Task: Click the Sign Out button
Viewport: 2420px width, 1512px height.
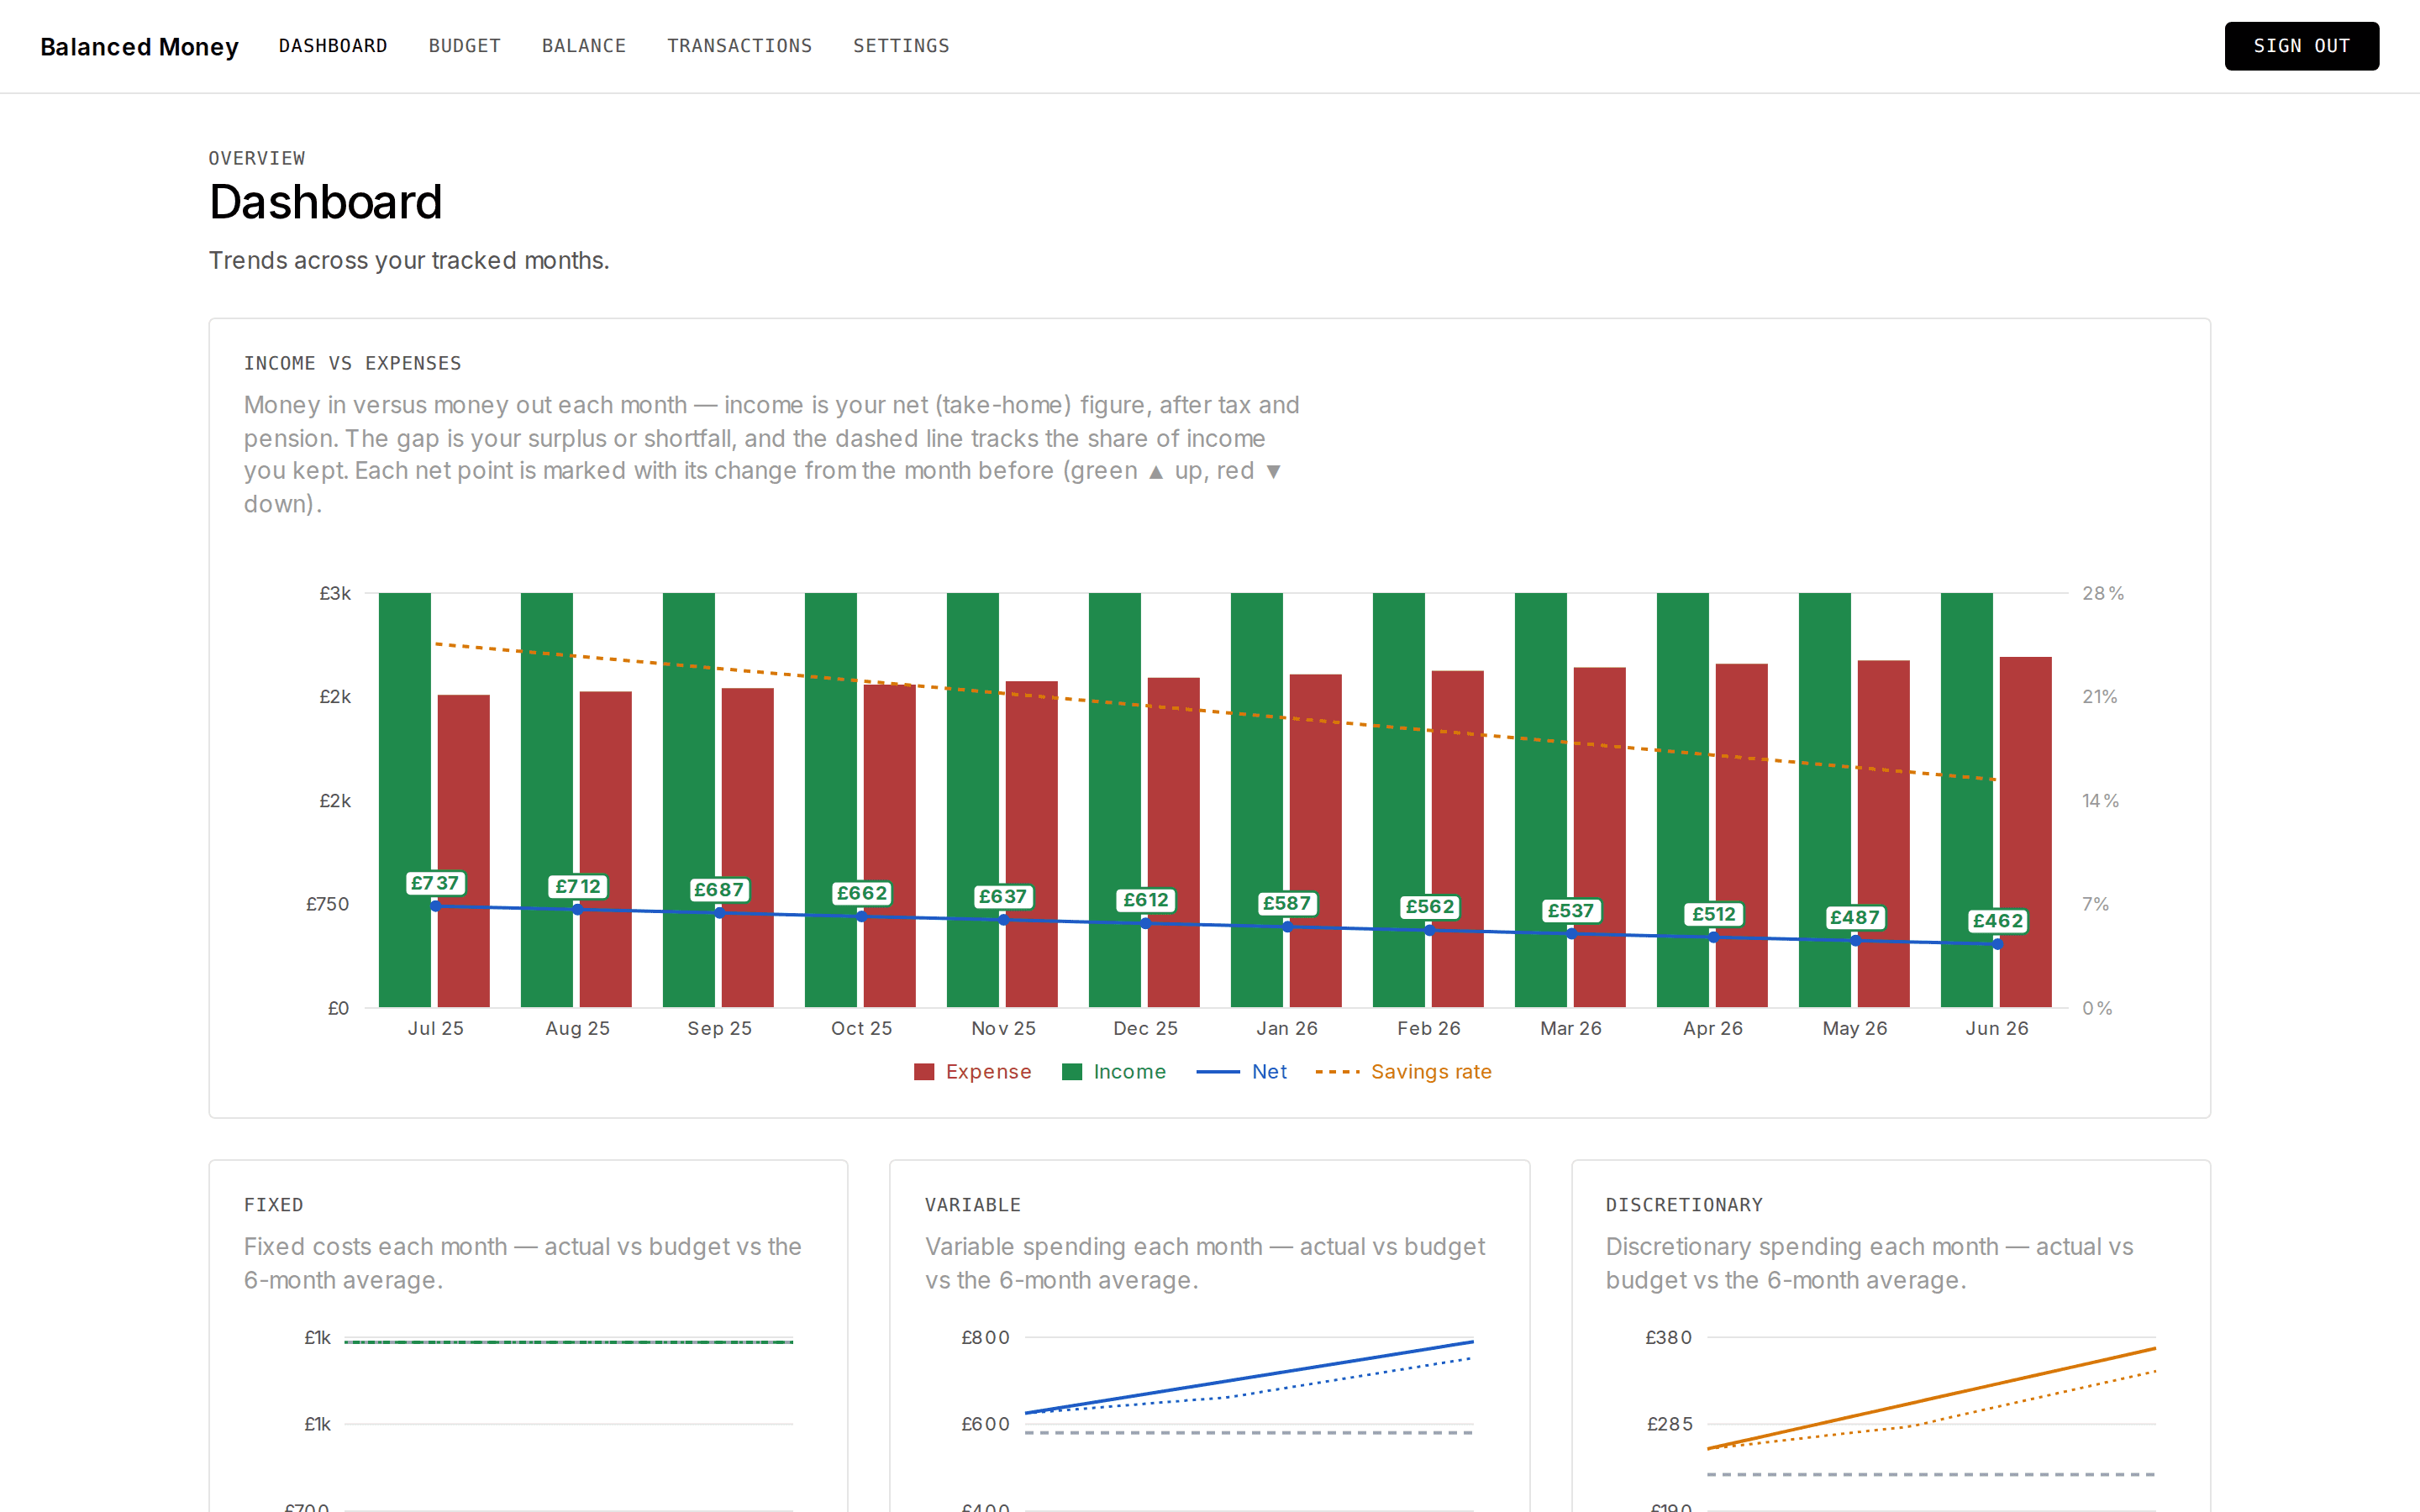Action: 2301,46
